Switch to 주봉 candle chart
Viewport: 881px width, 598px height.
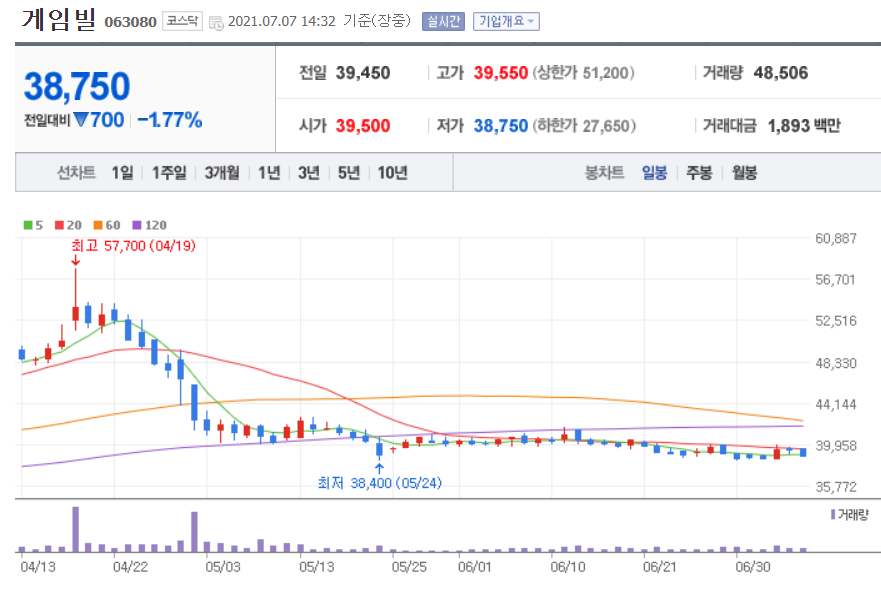click(x=699, y=173)
